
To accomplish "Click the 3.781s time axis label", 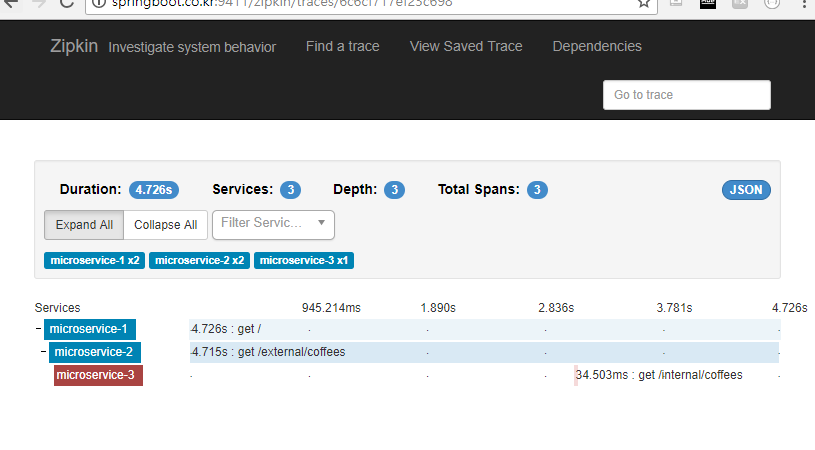I will (674, 308).
